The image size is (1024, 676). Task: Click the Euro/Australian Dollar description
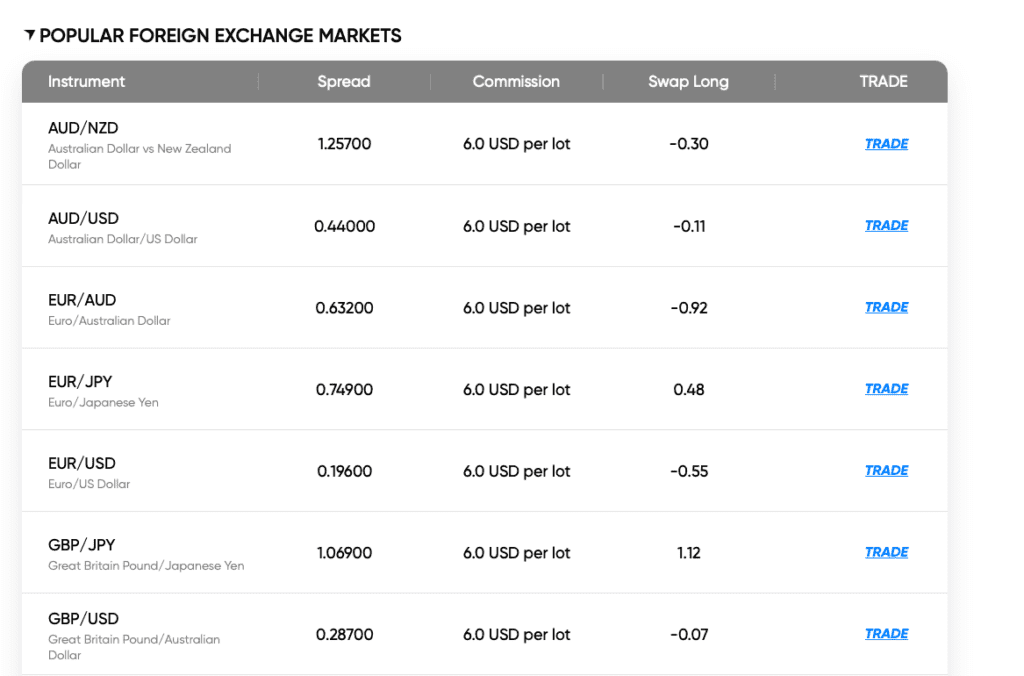pos(109,321)
